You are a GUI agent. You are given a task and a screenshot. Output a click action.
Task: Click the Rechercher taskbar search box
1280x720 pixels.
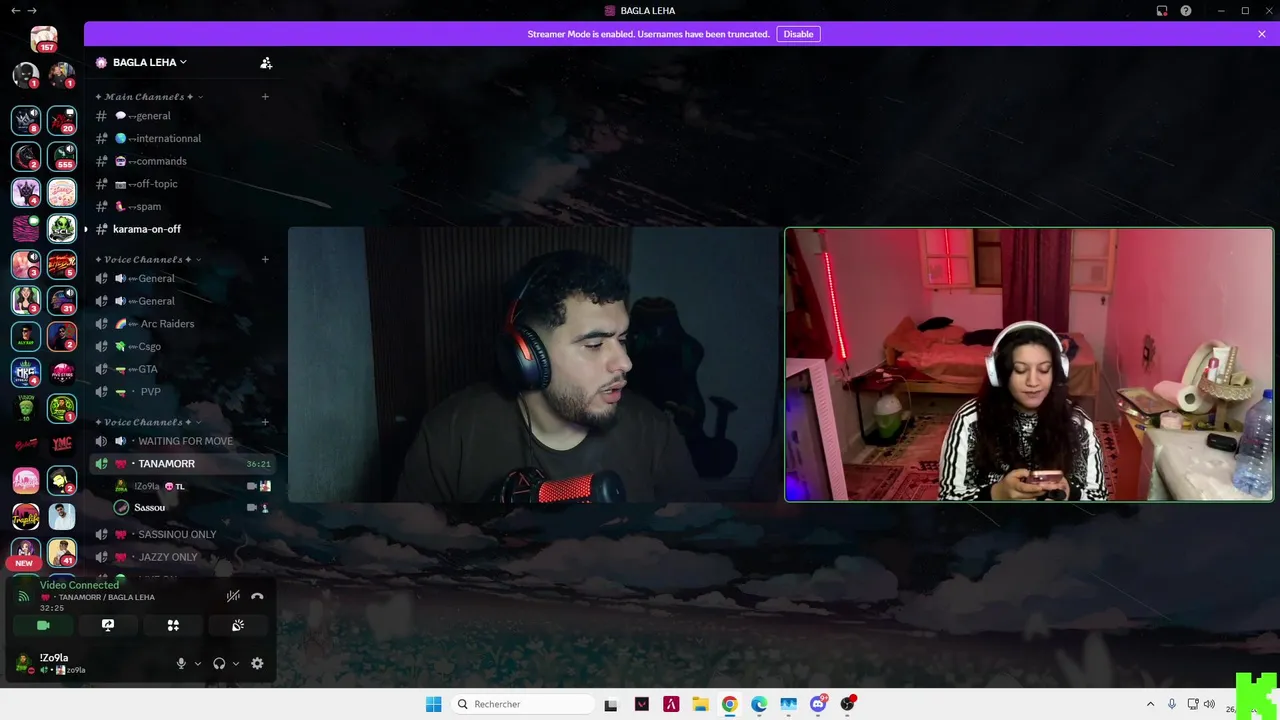(522, 704)
